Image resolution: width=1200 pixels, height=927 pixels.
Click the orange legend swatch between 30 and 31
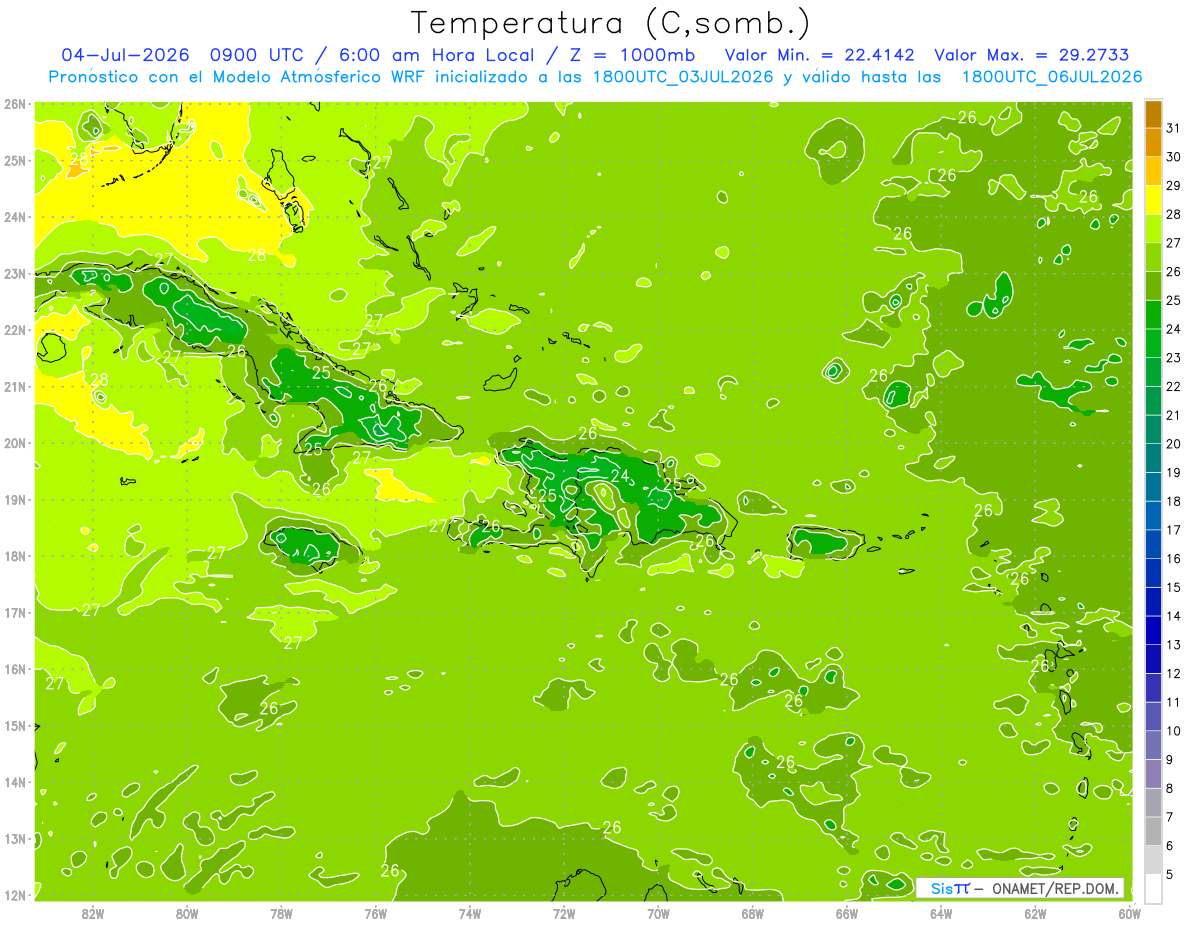click(1153, 143)
